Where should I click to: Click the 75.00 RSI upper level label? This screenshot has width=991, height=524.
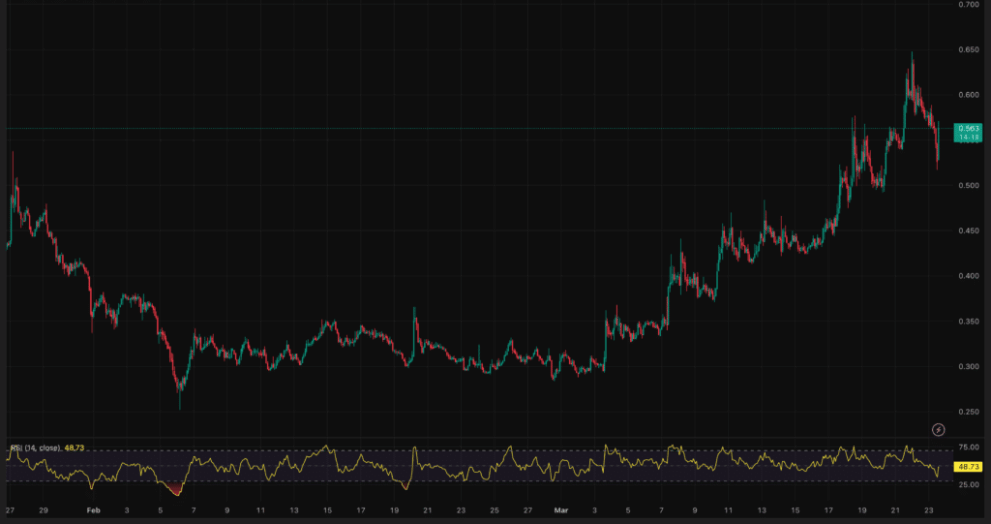pyautogui.click(x=968, y=449)
